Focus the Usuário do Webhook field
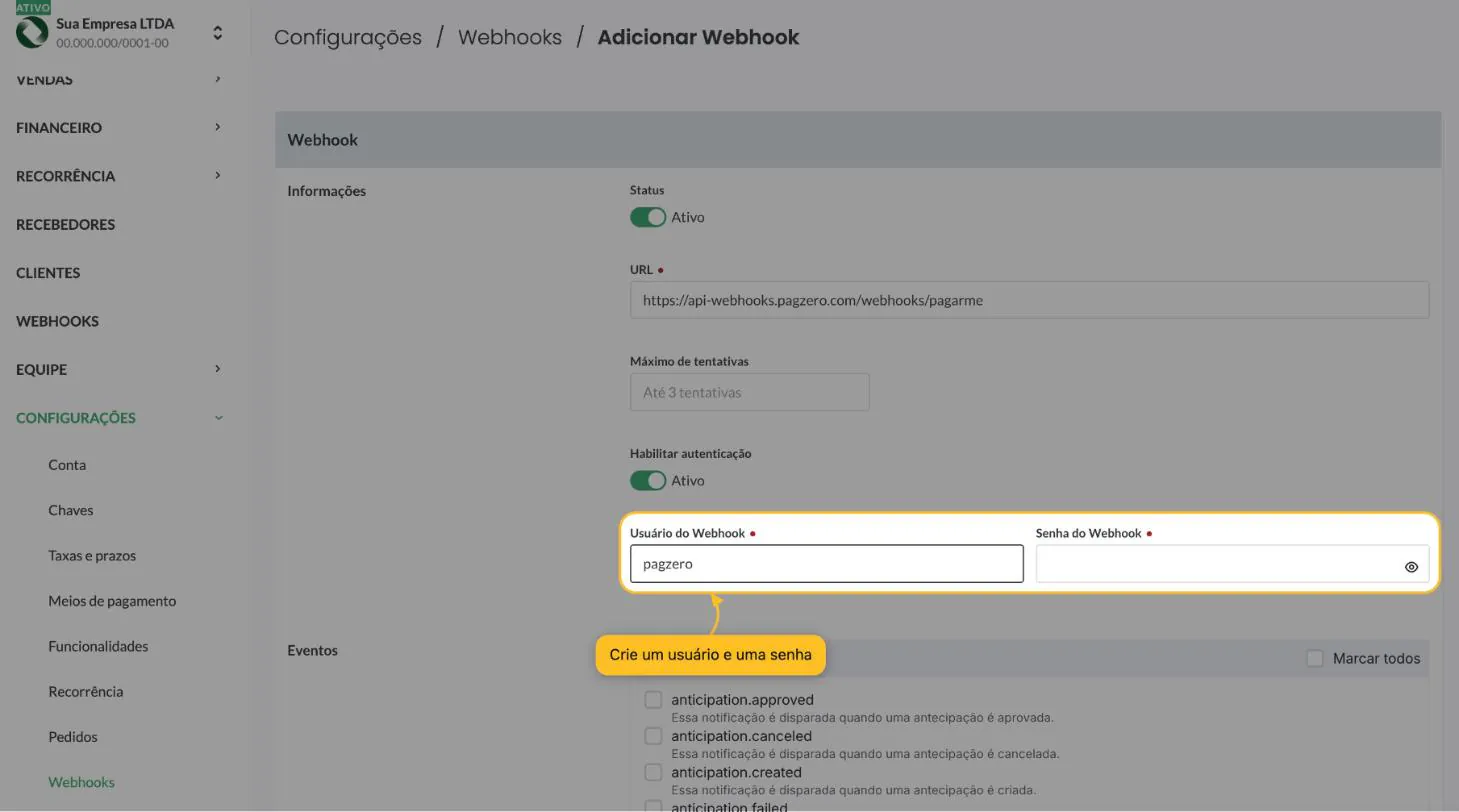 click(x=826, y=564)
